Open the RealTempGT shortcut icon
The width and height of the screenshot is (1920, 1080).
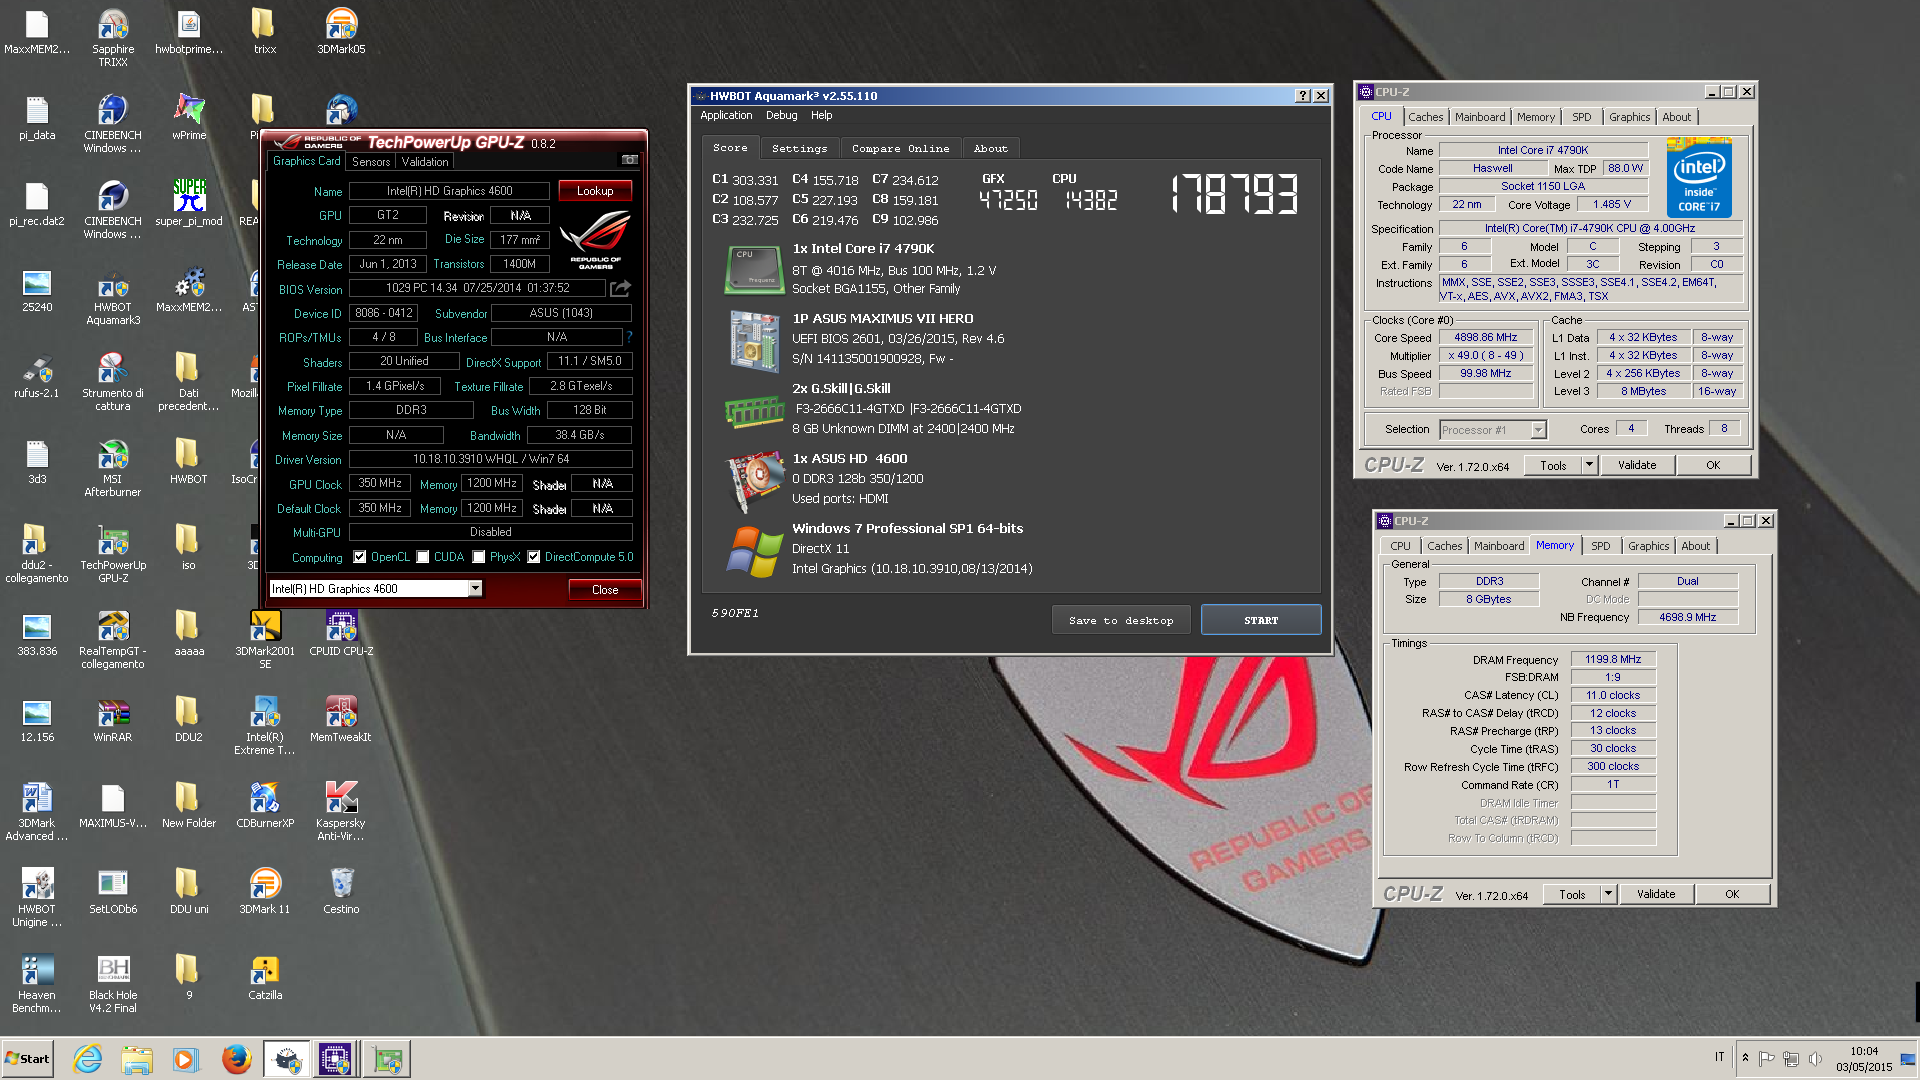click(x=113, y=640)
